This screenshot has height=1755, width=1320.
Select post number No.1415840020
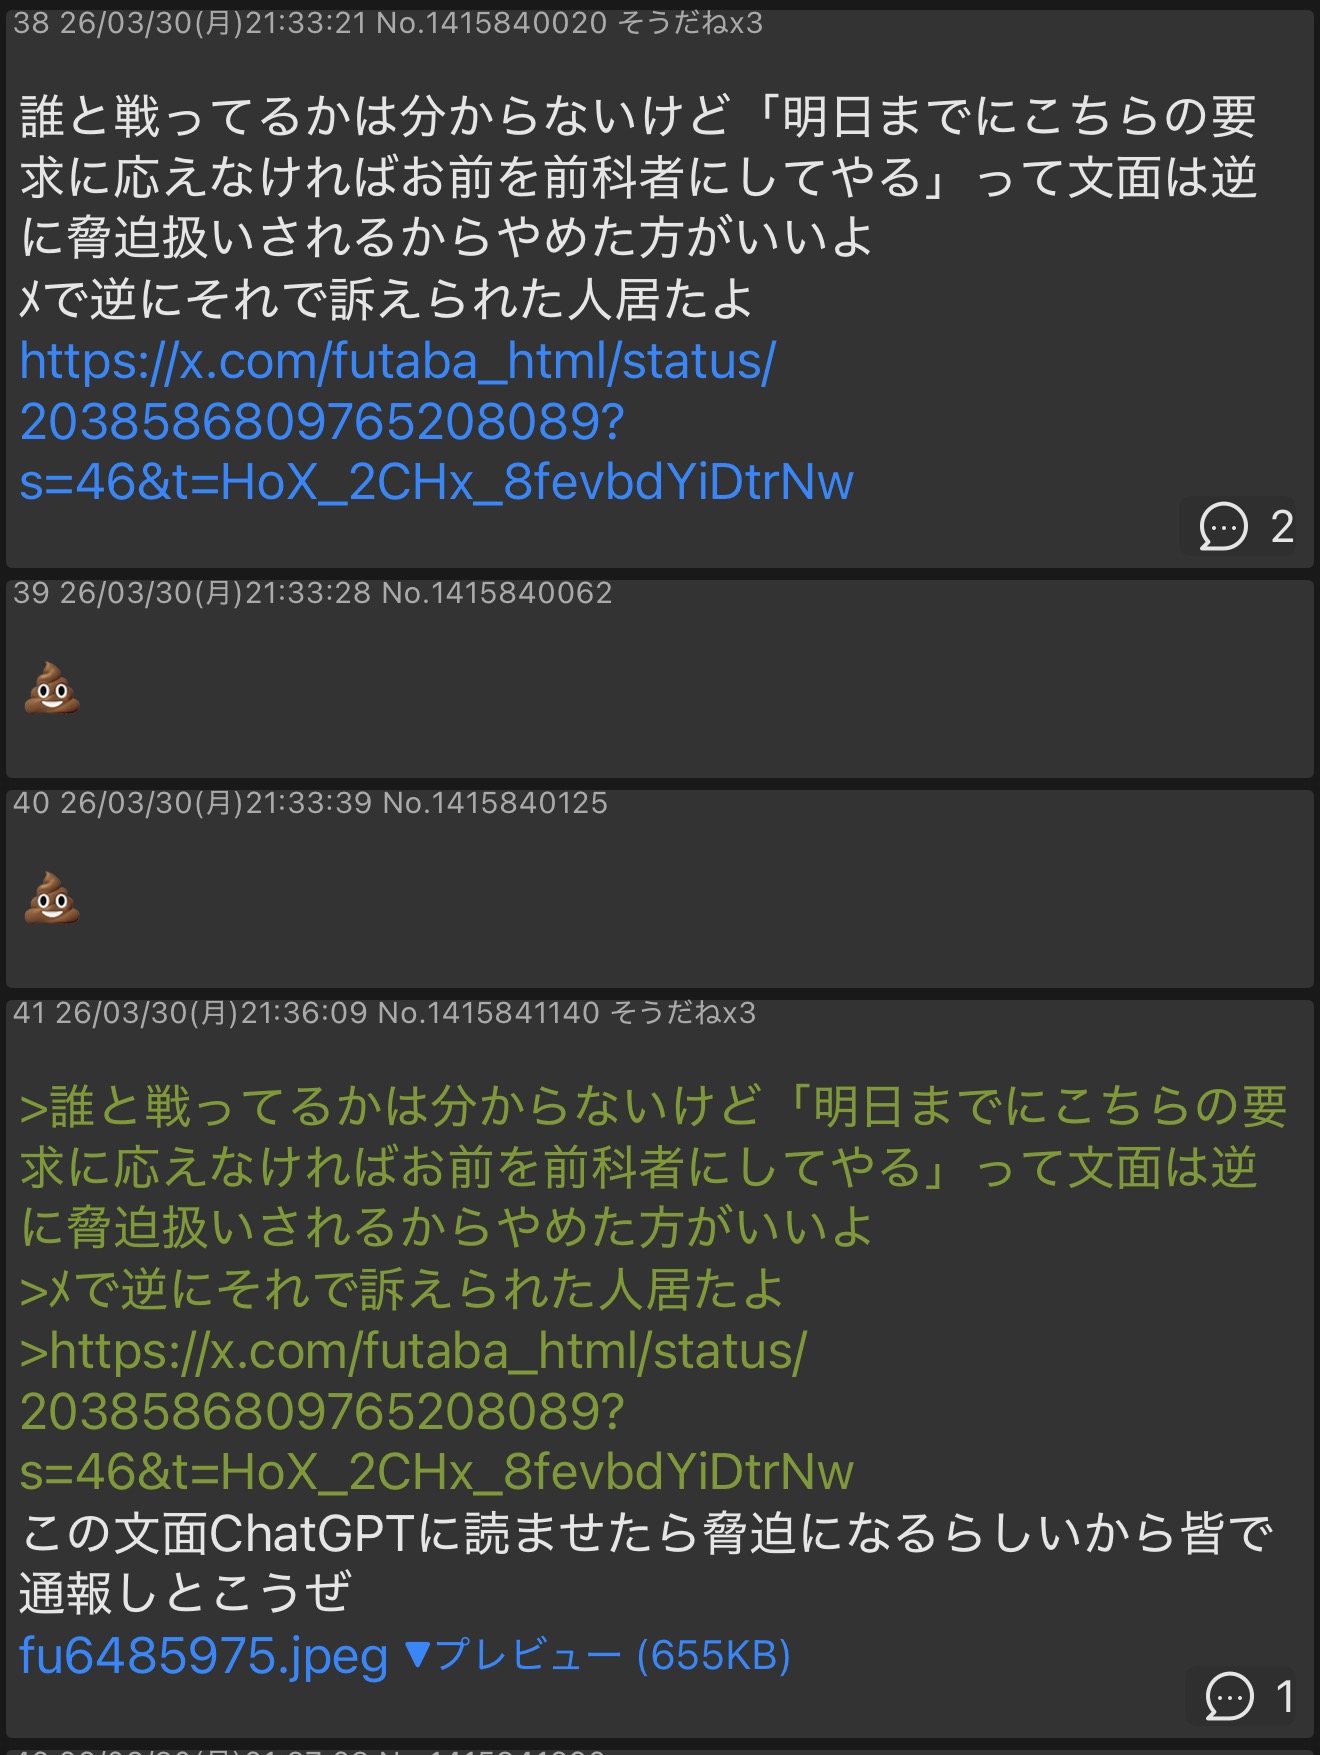click(492, 23)
